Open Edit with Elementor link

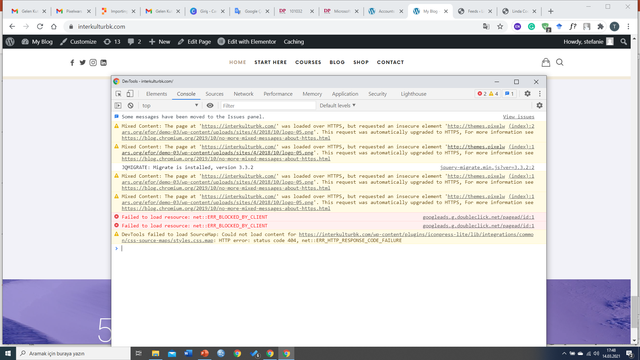pyautogui.click(x=247, y=42)
